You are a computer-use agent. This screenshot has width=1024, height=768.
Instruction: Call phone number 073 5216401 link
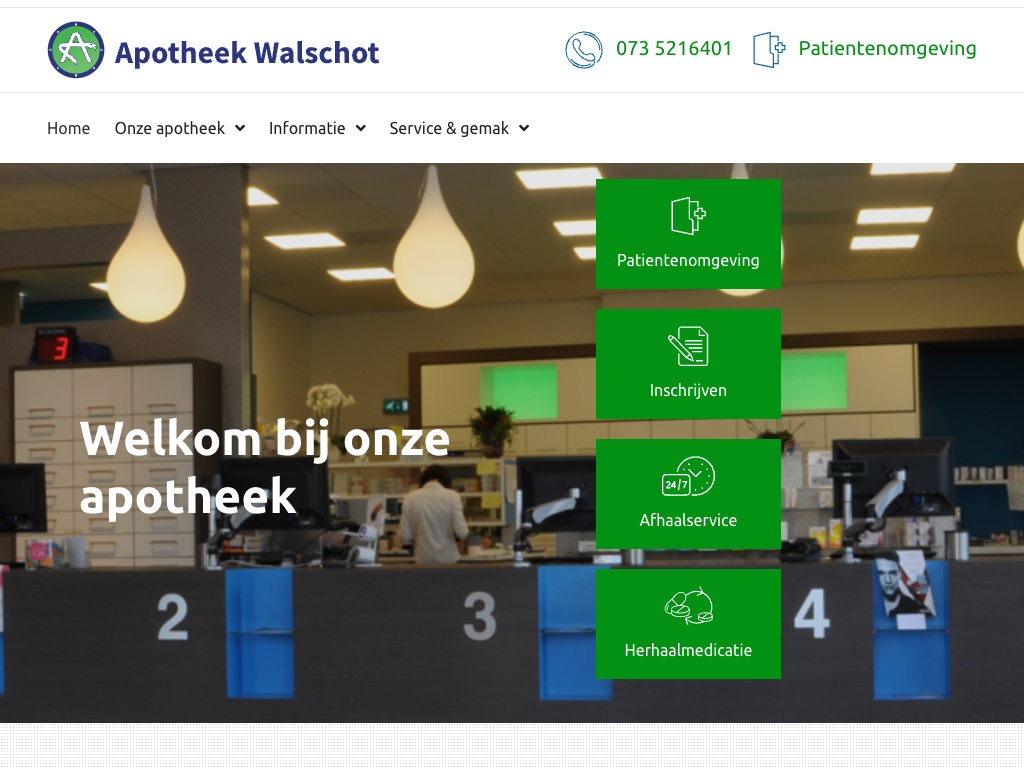[674, 48]
